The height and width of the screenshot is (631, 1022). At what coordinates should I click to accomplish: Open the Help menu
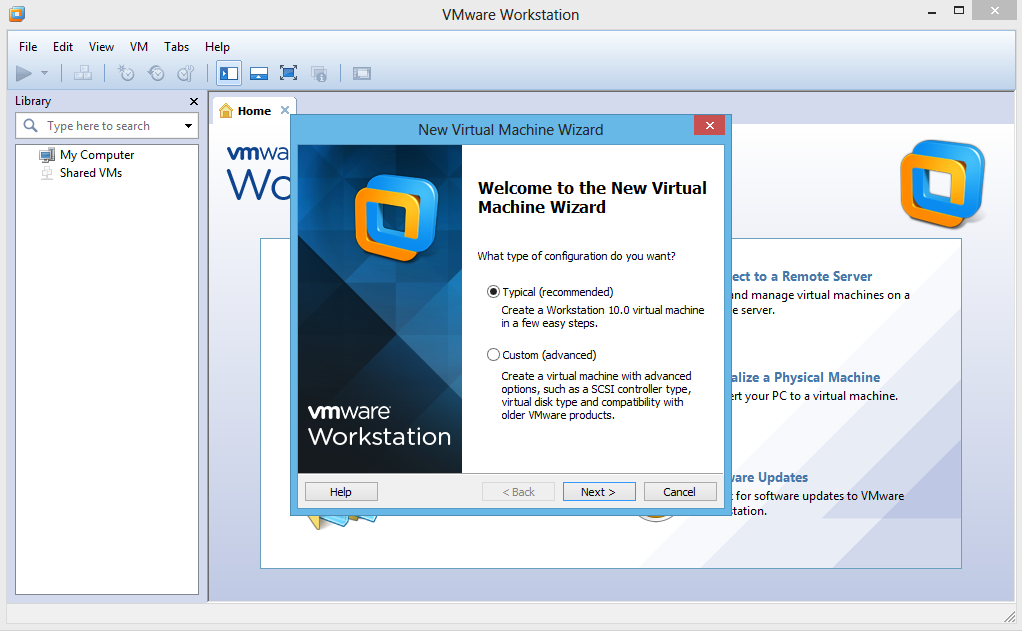click(x=217, y=47)
